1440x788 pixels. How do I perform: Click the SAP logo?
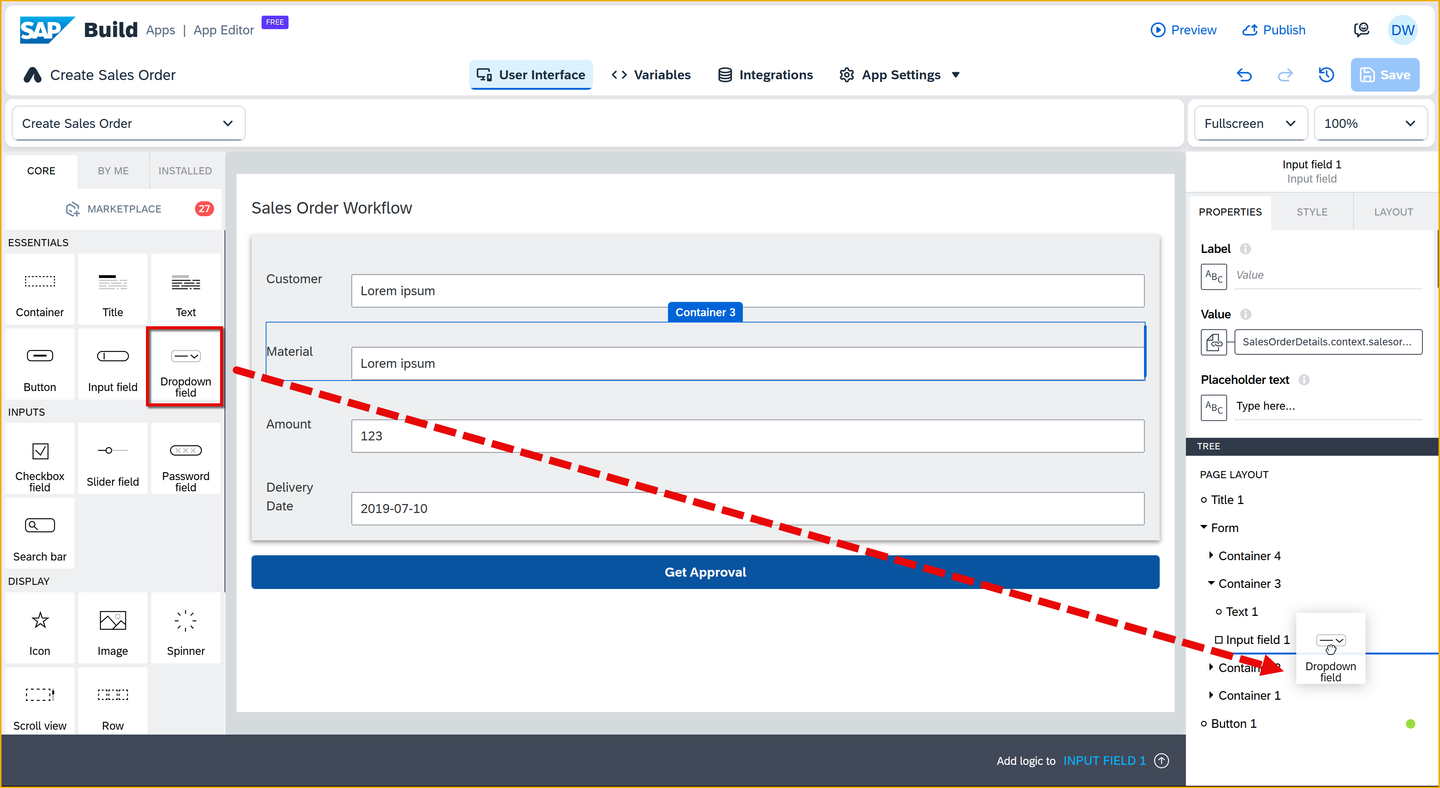point(47,30)
